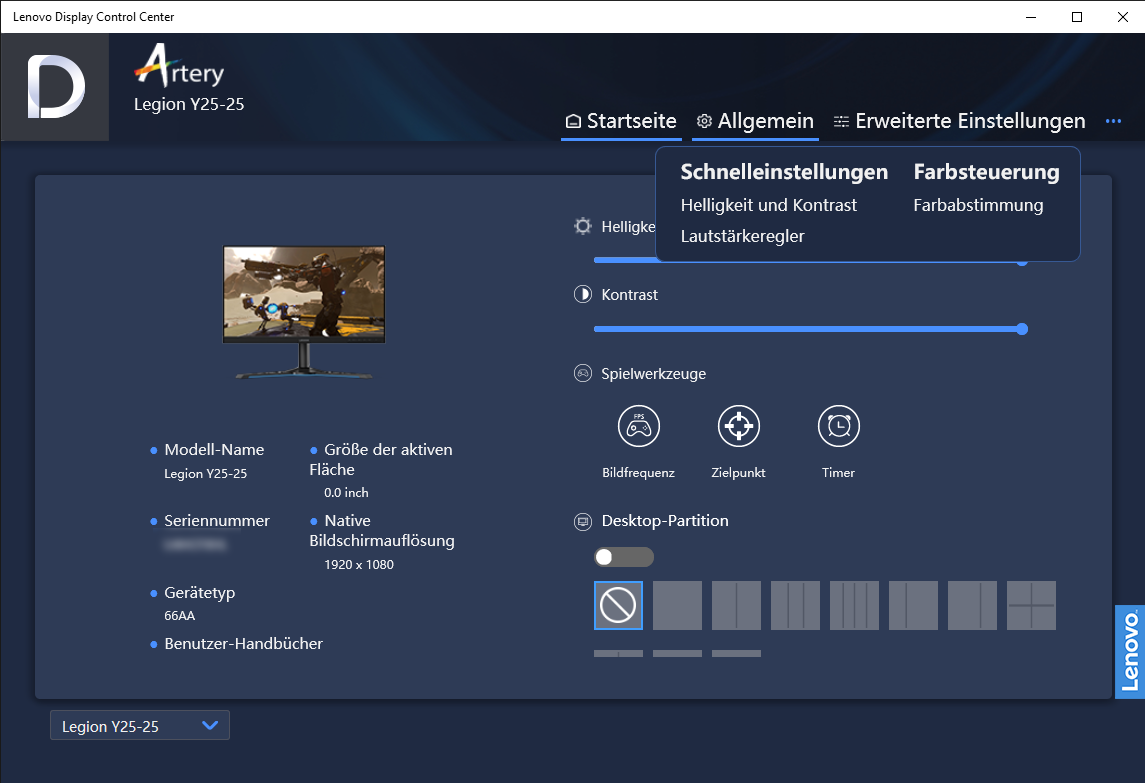Open the Benutzer-Handbücher link
The image size is (1145, 783).
[x=243, y=643]
